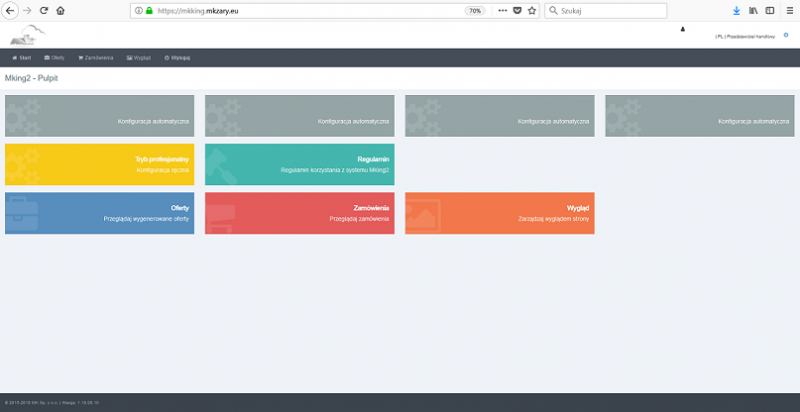Open the yellow Tryb profesjonalny tile
This screenshot has height=412, width=800.
click(x=99, y=164)
